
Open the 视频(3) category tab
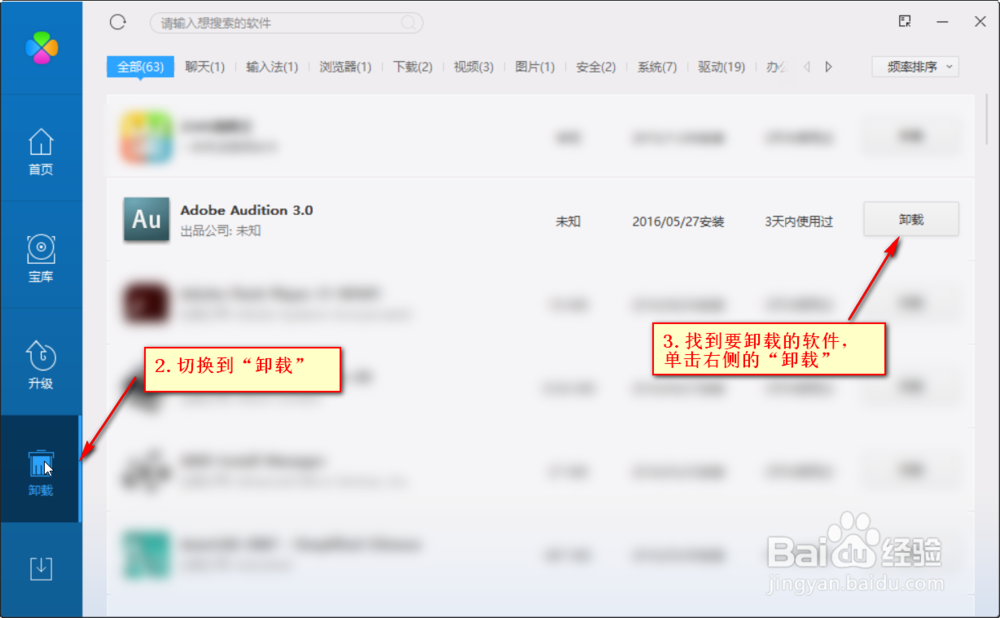472,66
